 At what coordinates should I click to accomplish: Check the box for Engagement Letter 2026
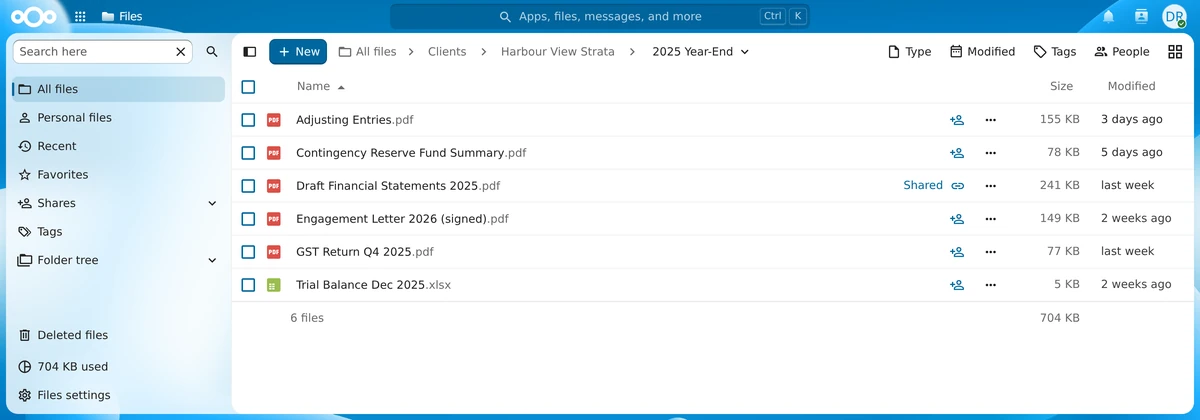coord(248,218)
